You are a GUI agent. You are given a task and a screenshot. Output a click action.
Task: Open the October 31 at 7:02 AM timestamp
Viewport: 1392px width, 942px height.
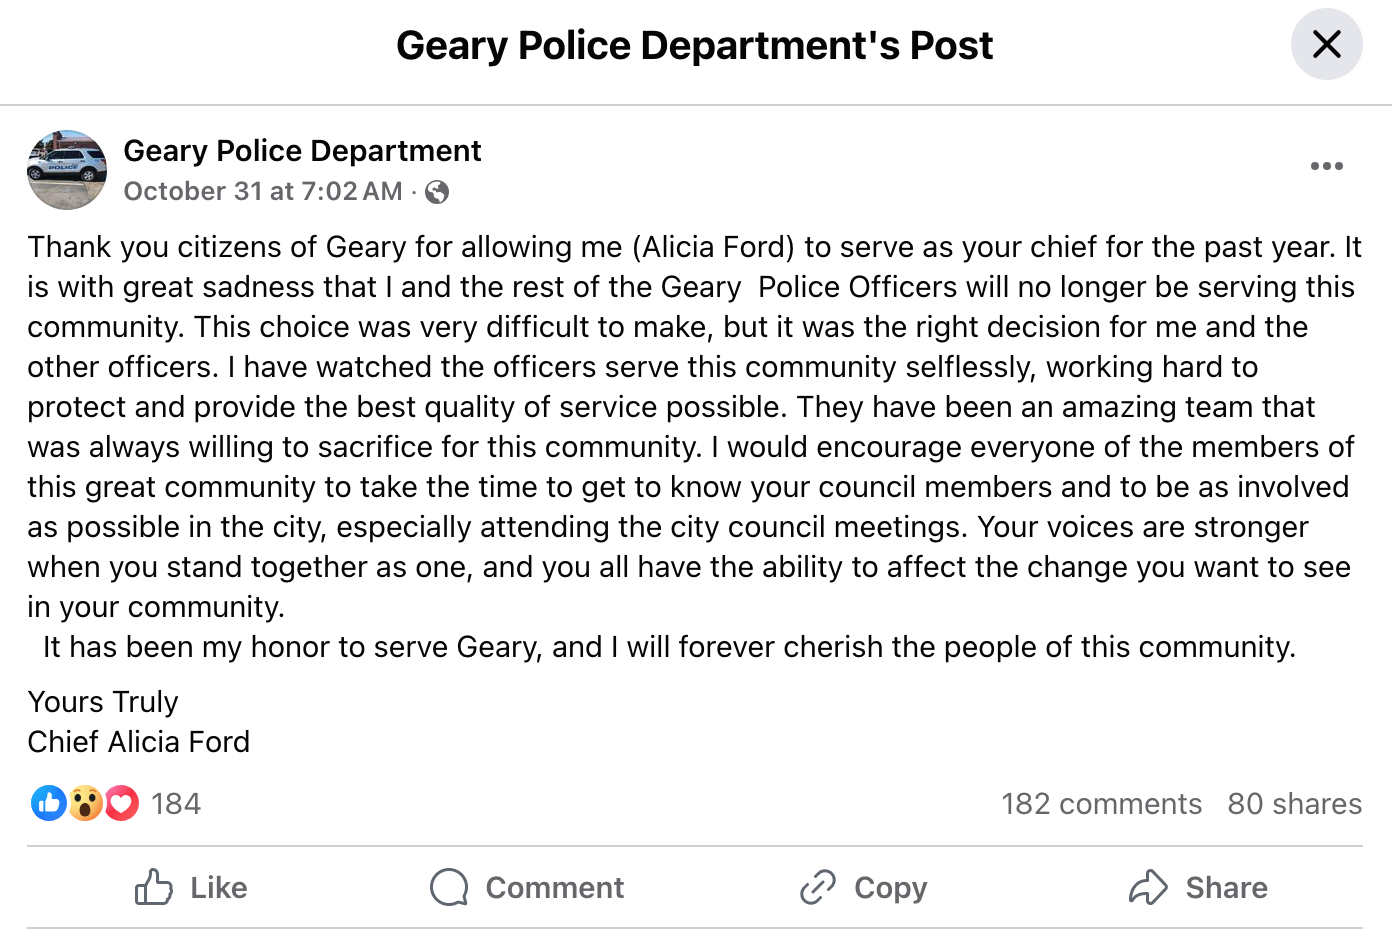tap(263, 191)
